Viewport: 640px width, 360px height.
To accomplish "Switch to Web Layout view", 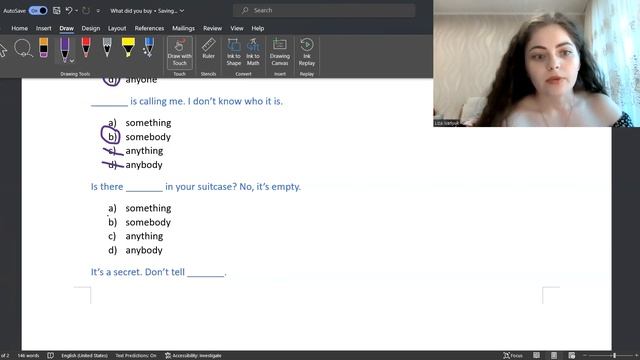I will click(571, 356).
